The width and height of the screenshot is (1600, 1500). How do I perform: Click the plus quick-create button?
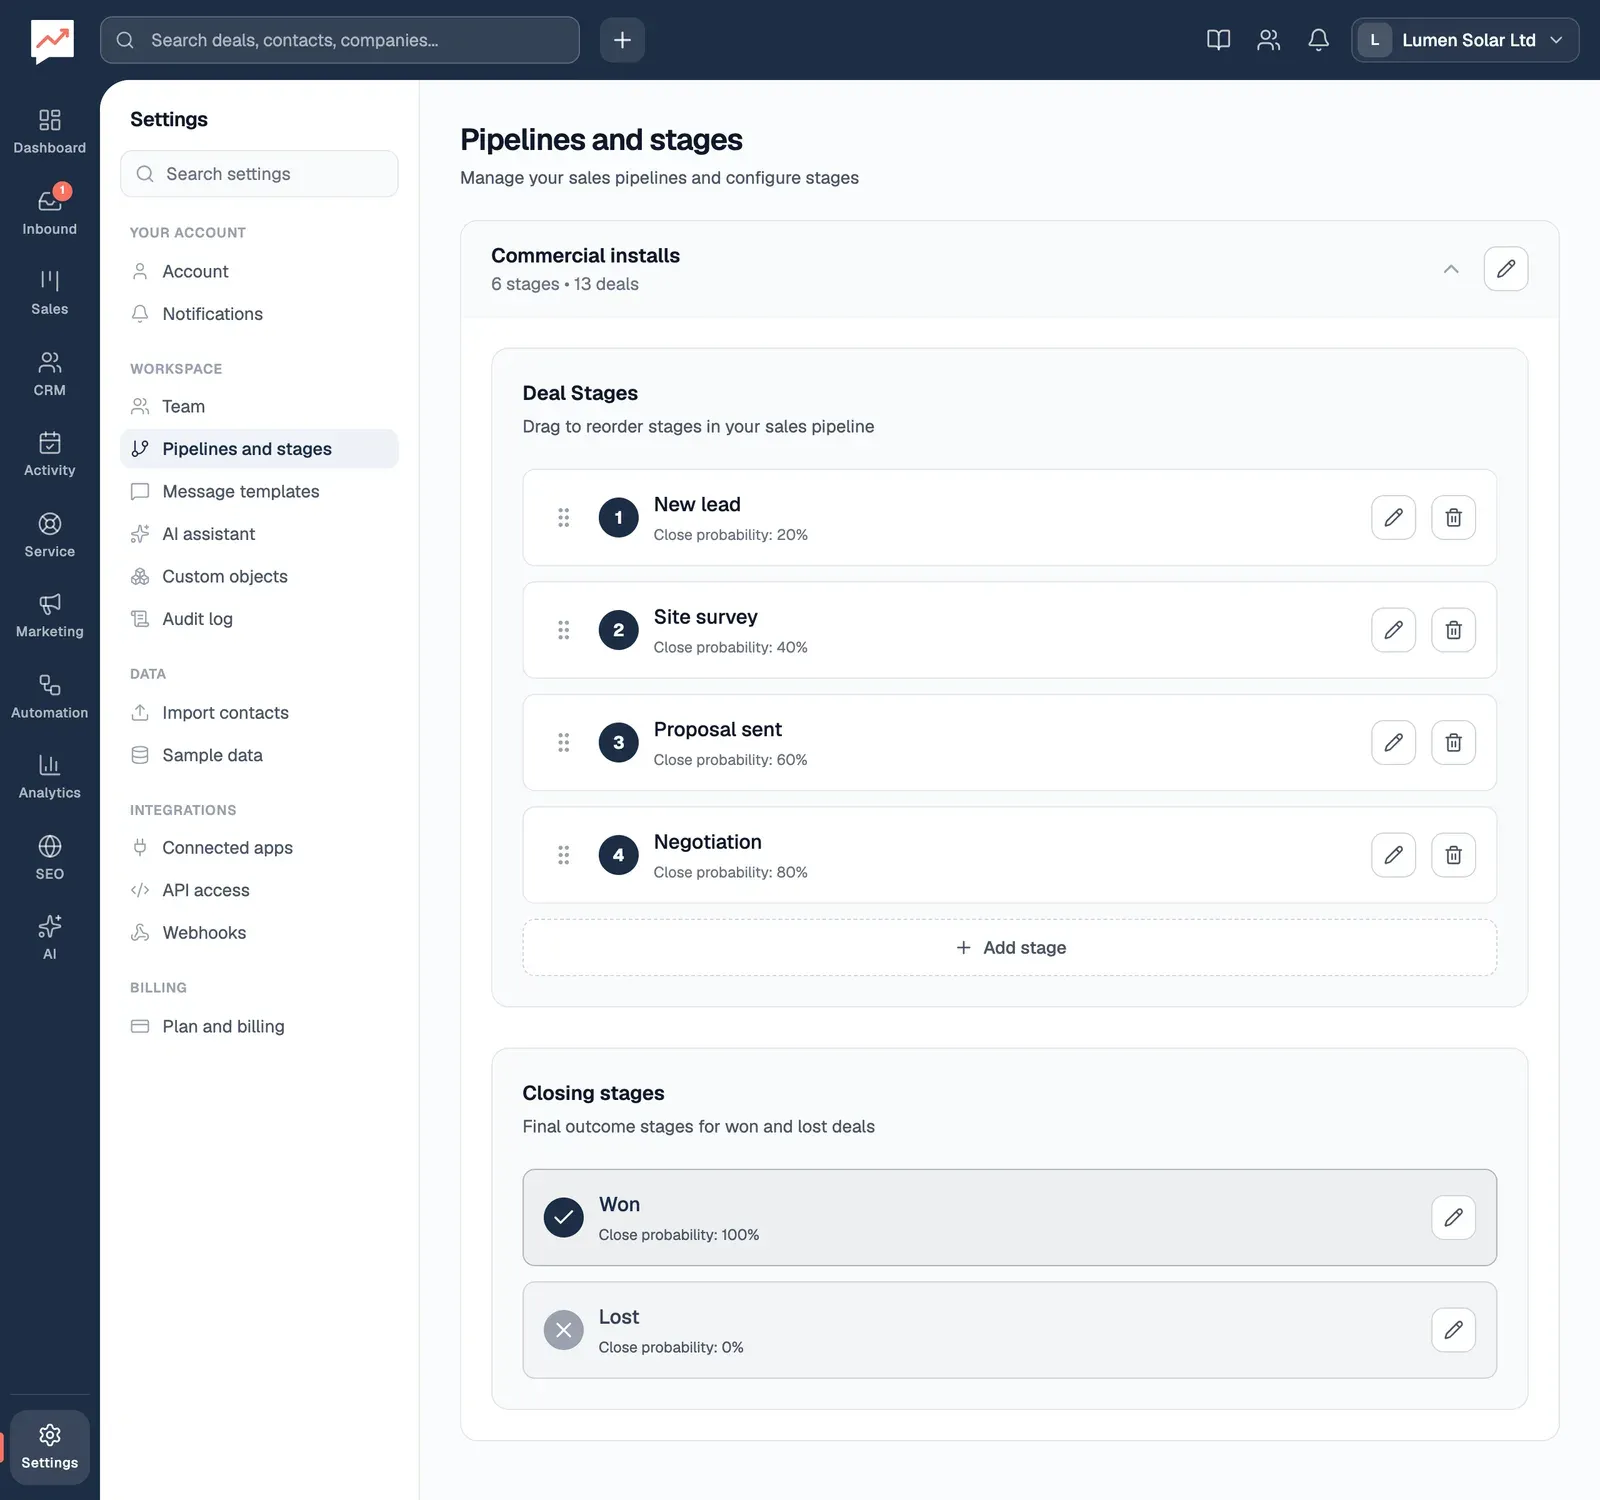(x=622, y=40)
